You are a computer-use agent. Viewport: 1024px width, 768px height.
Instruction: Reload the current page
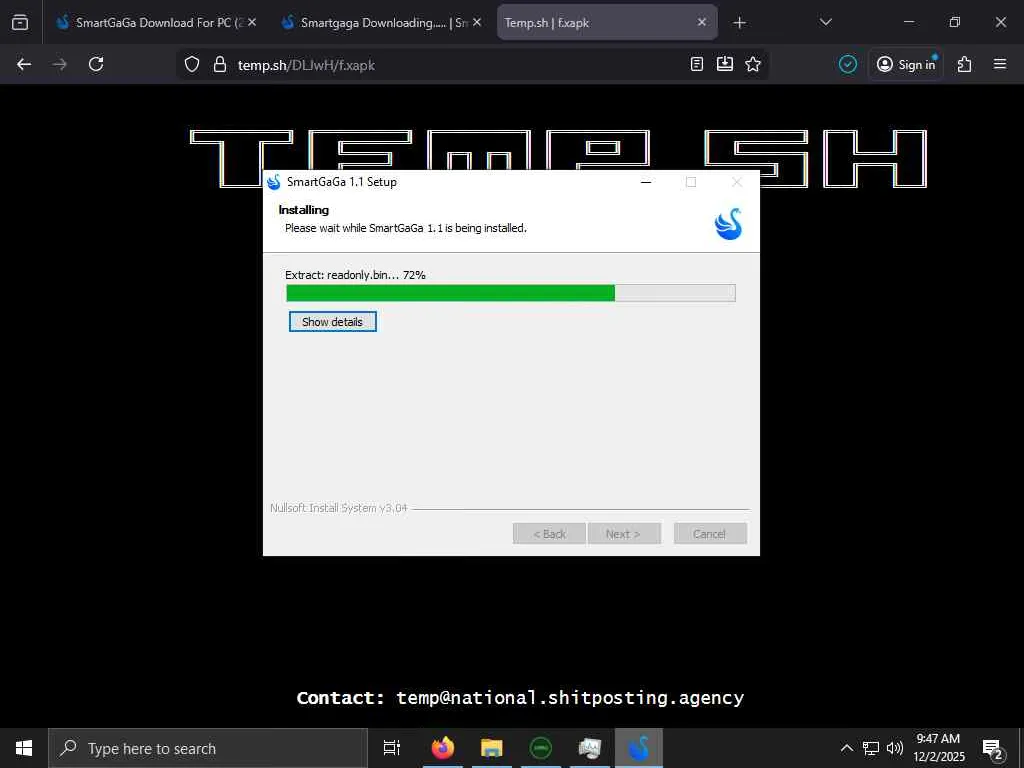tap(96, 64)
